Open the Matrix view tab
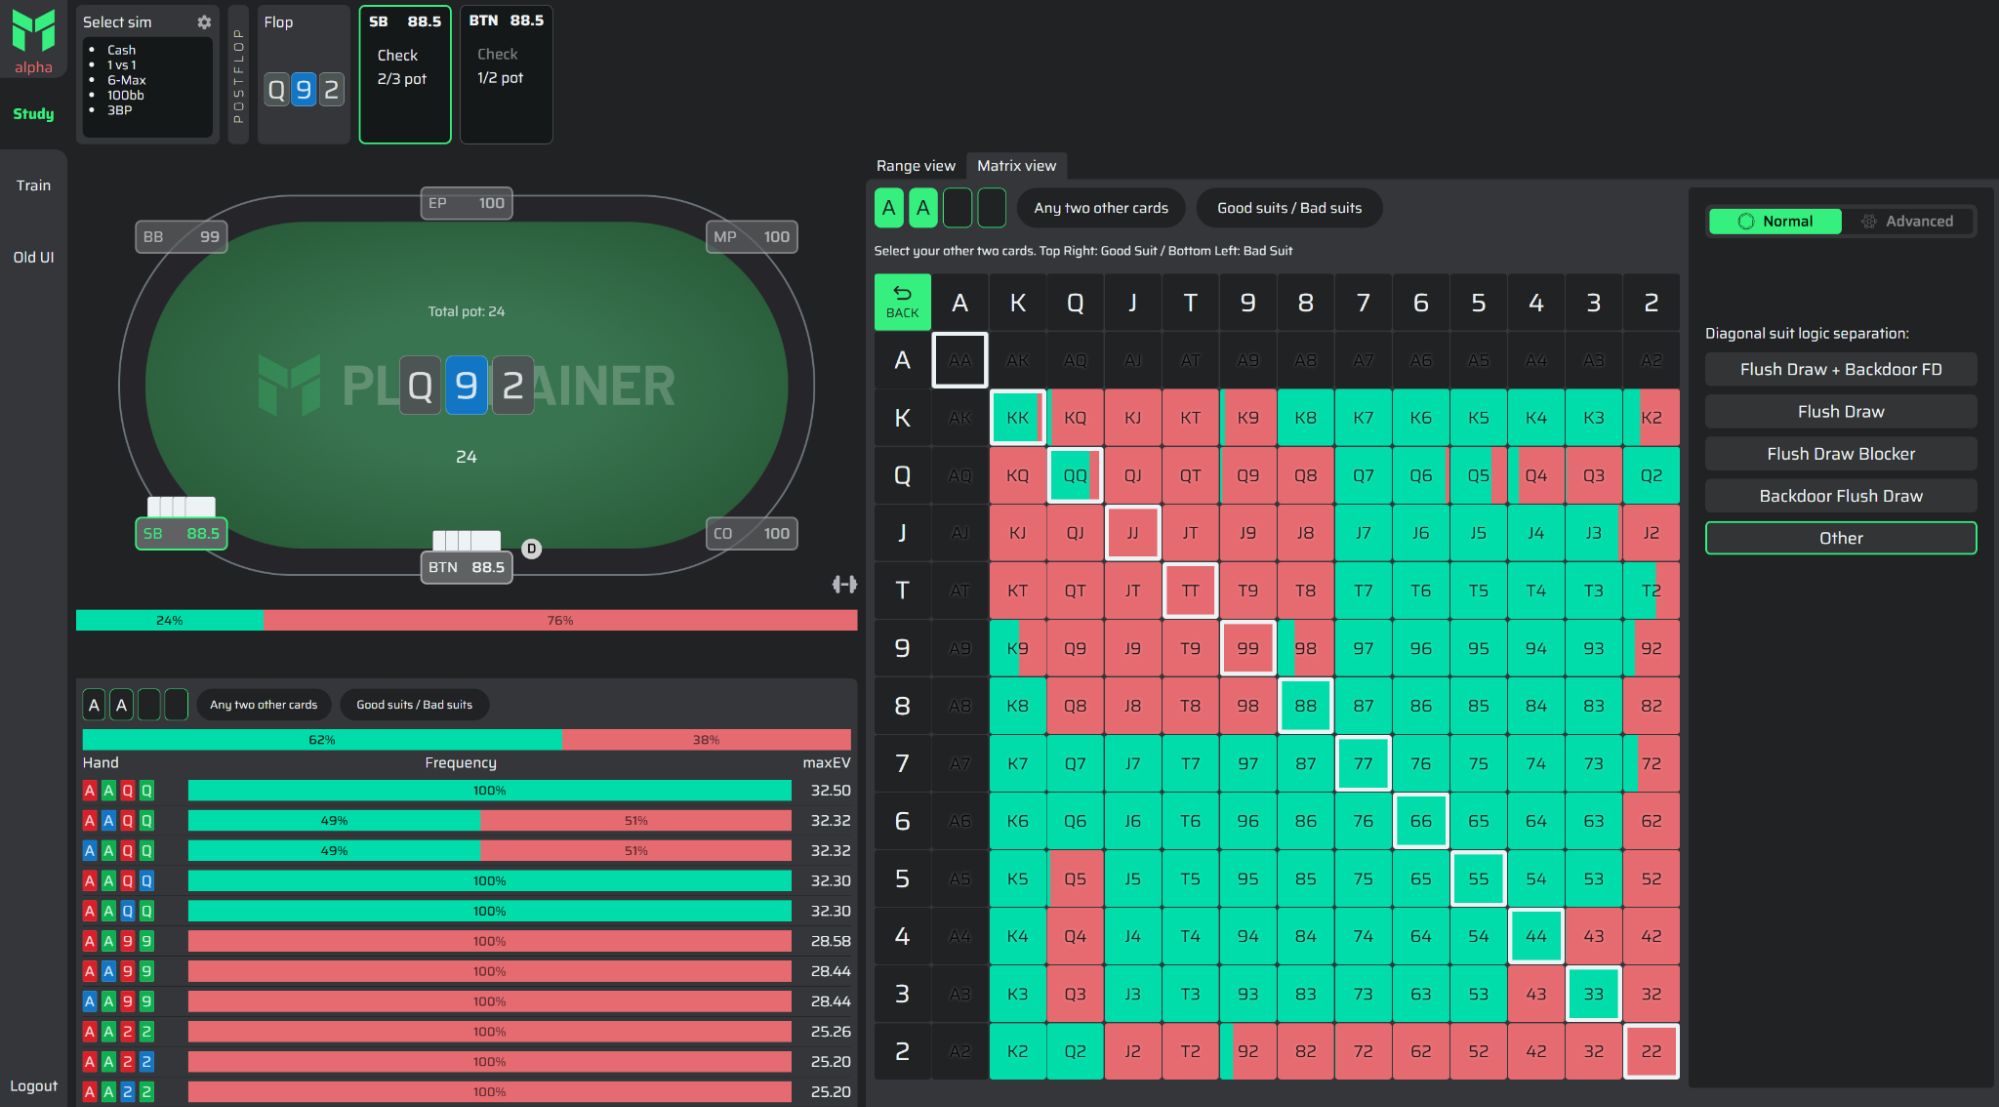 (1016, 166)
